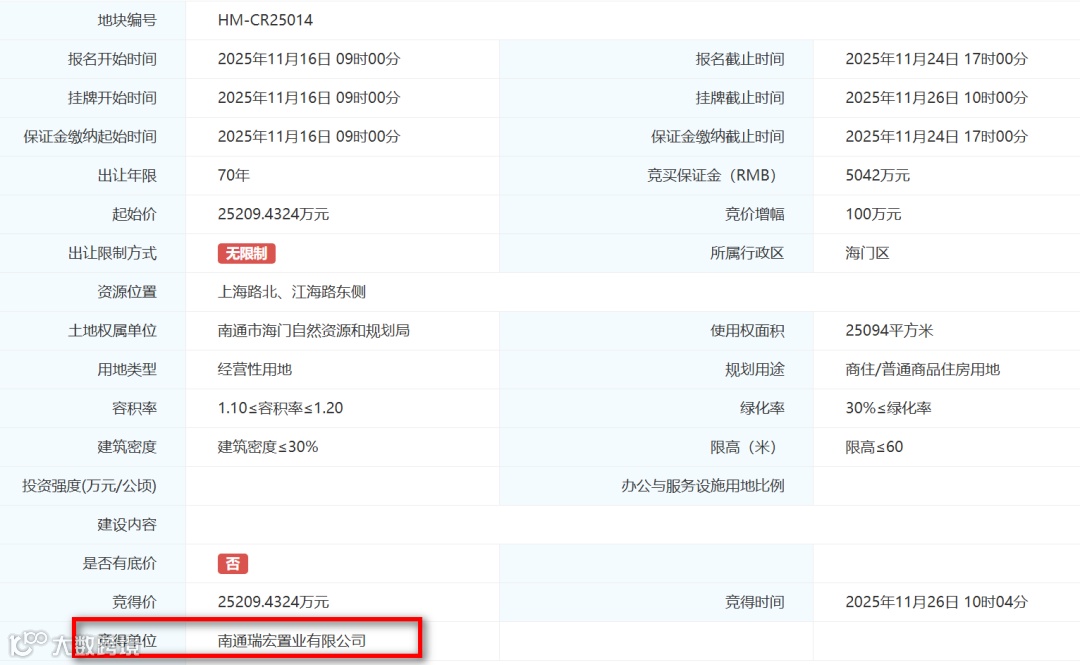Image resolution: width=1080 pixels, height=665 pixels.
Task: Click the 建筑密度 row label
Action: pyautogui.click(x=127, y=447)
